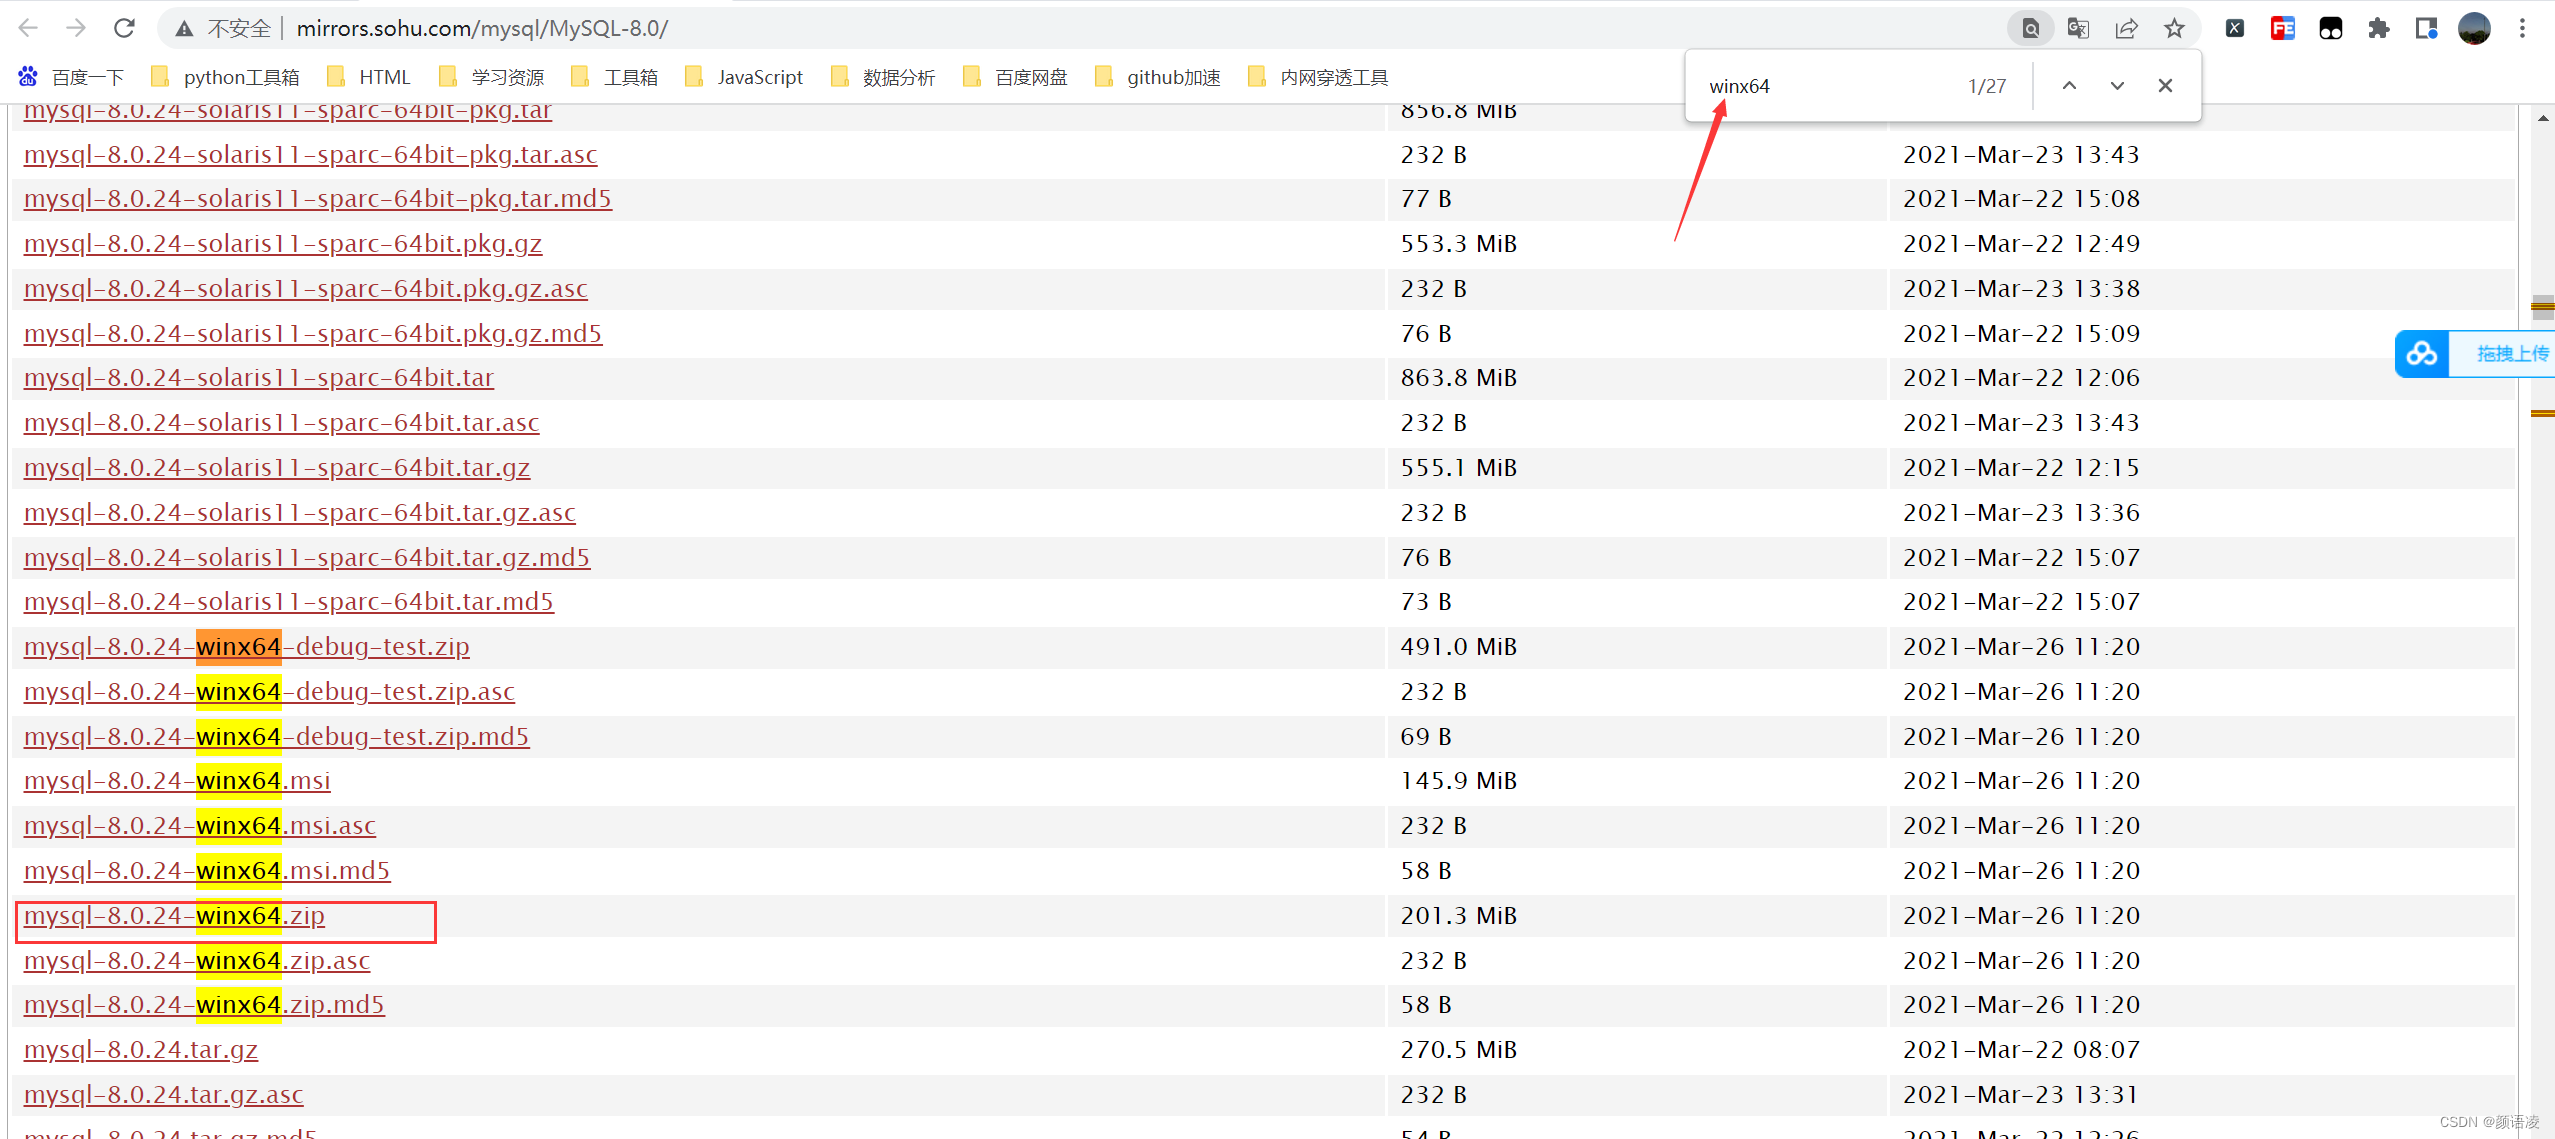Viewport: 2555px width, 1139px height.
Task: Open mysql-8.0.24-winx64.zip.asc link
Action: click(x=197, y=960)
